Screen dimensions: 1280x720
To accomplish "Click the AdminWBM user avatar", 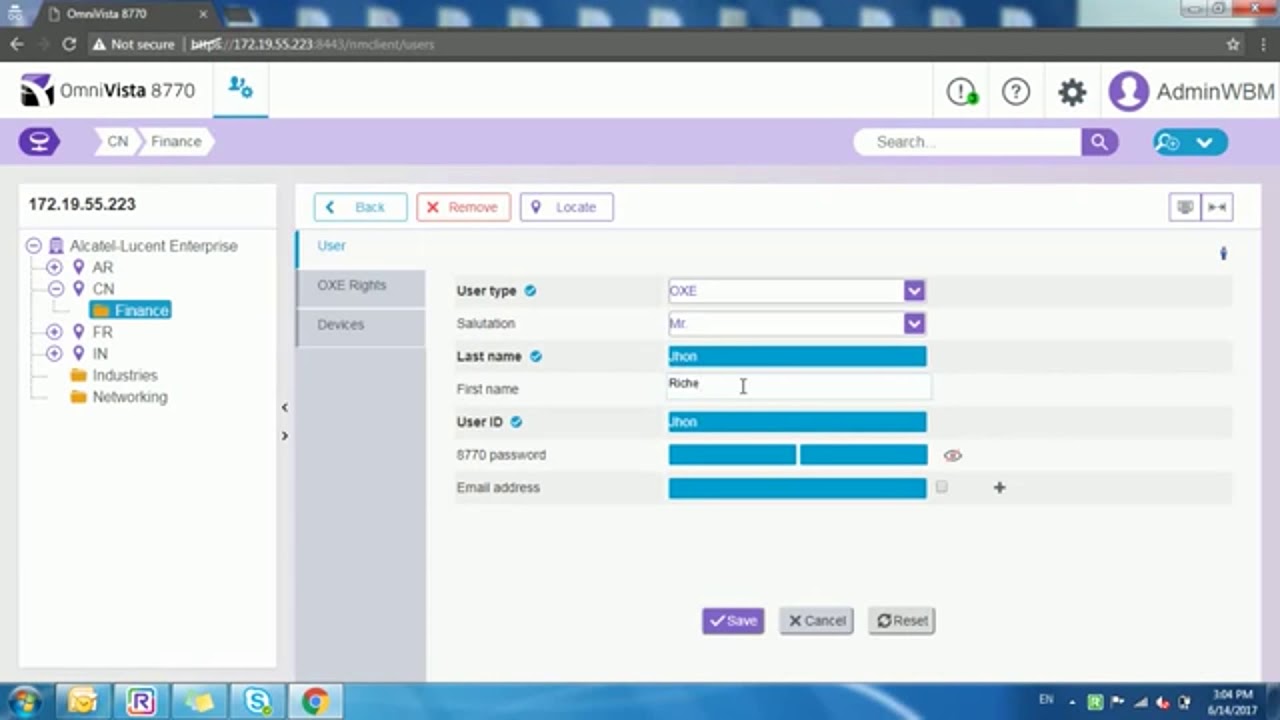I will [x=1128, y=92].
